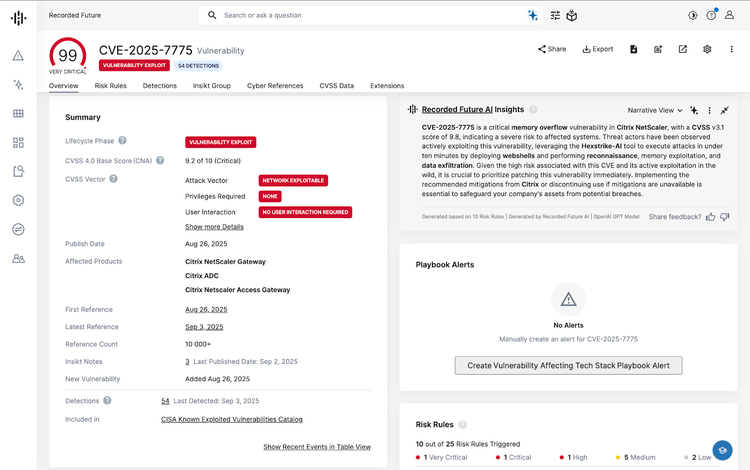The image size is (750, 470).
Task: Click the 54 Detections badge
Action: click(199, 65)
